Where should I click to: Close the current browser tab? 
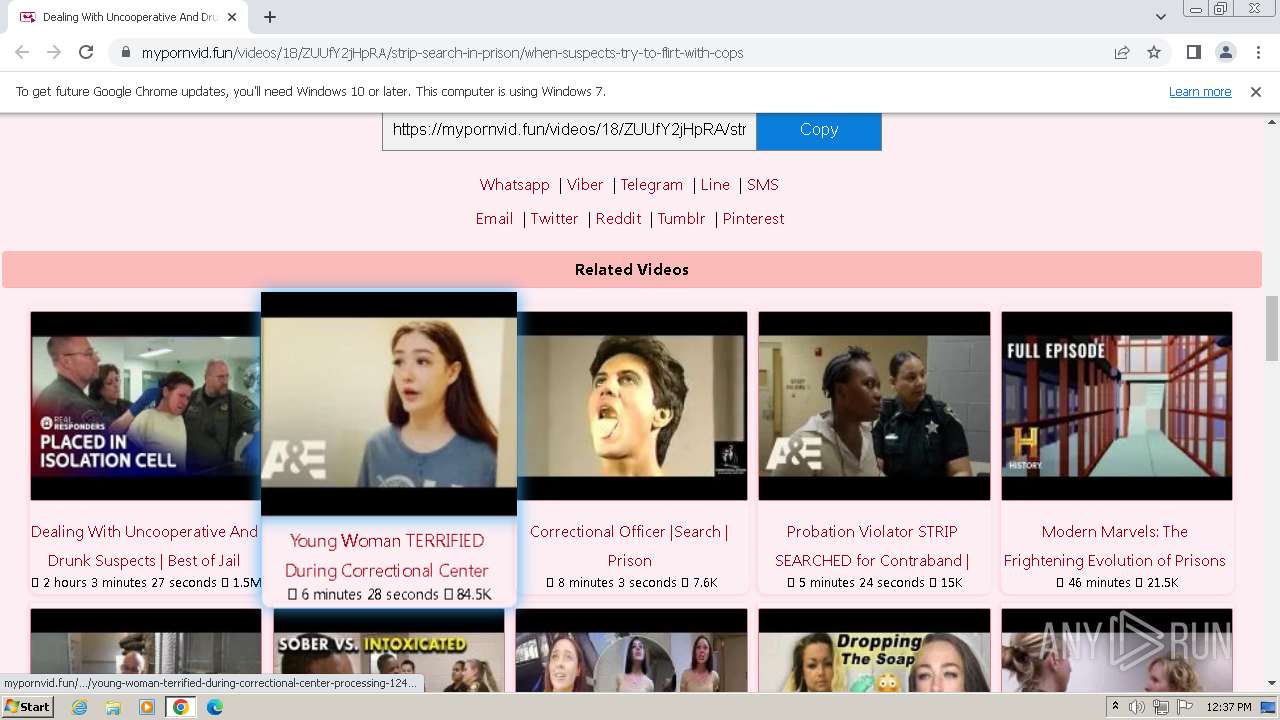[232, 17]
